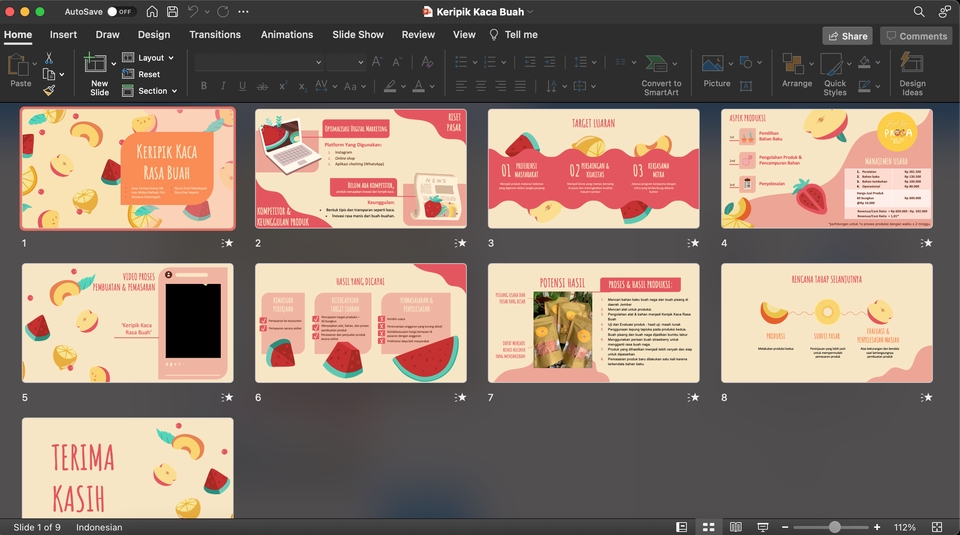Image resolution: width=960 pixels, height=535 pixels.
Task: Start slide show from status bar icon
Action: (x=763, y=527)
